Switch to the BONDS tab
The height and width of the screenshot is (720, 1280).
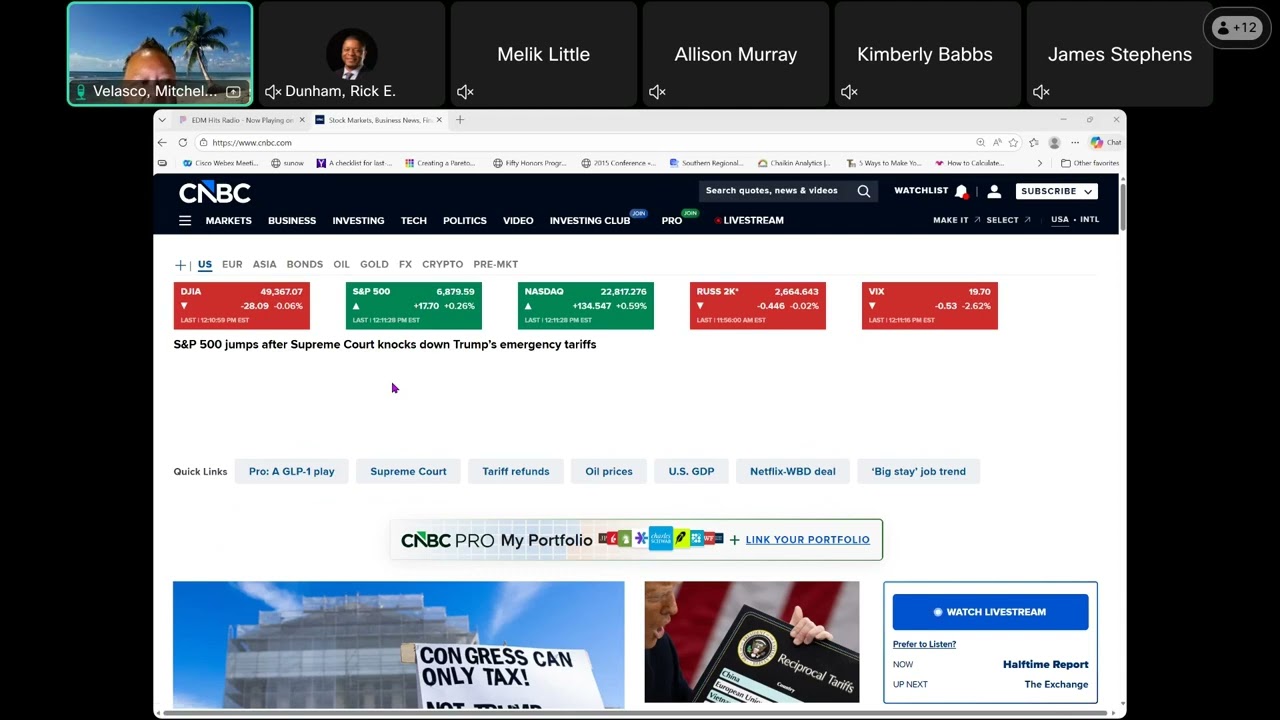coord(305,265)
